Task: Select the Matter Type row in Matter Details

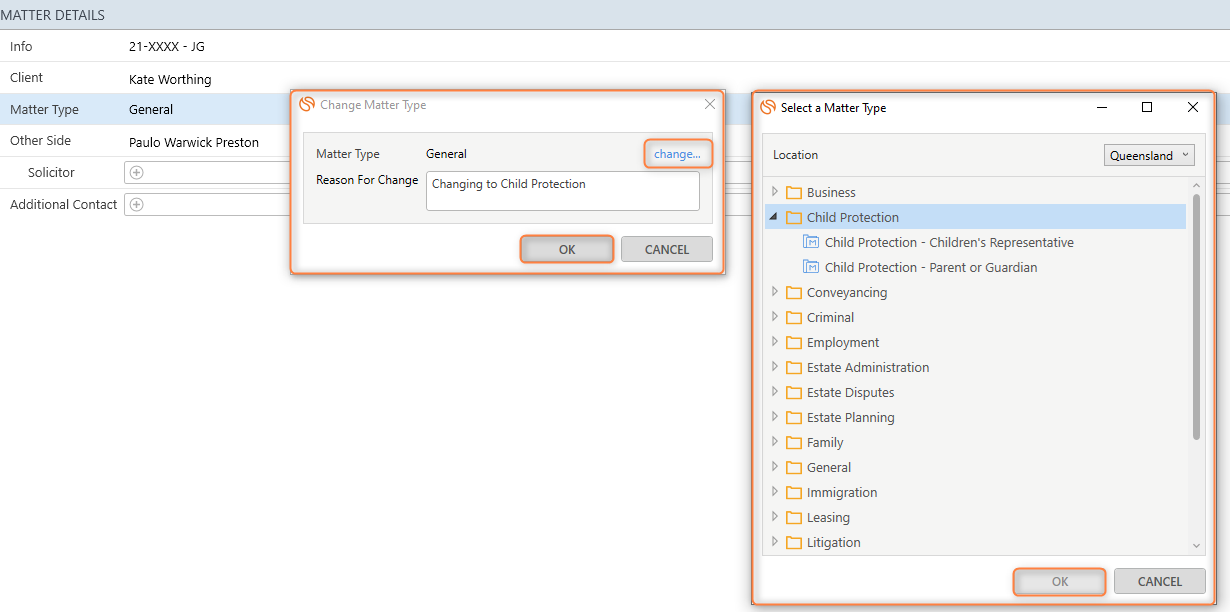Action: coord(145,110)
